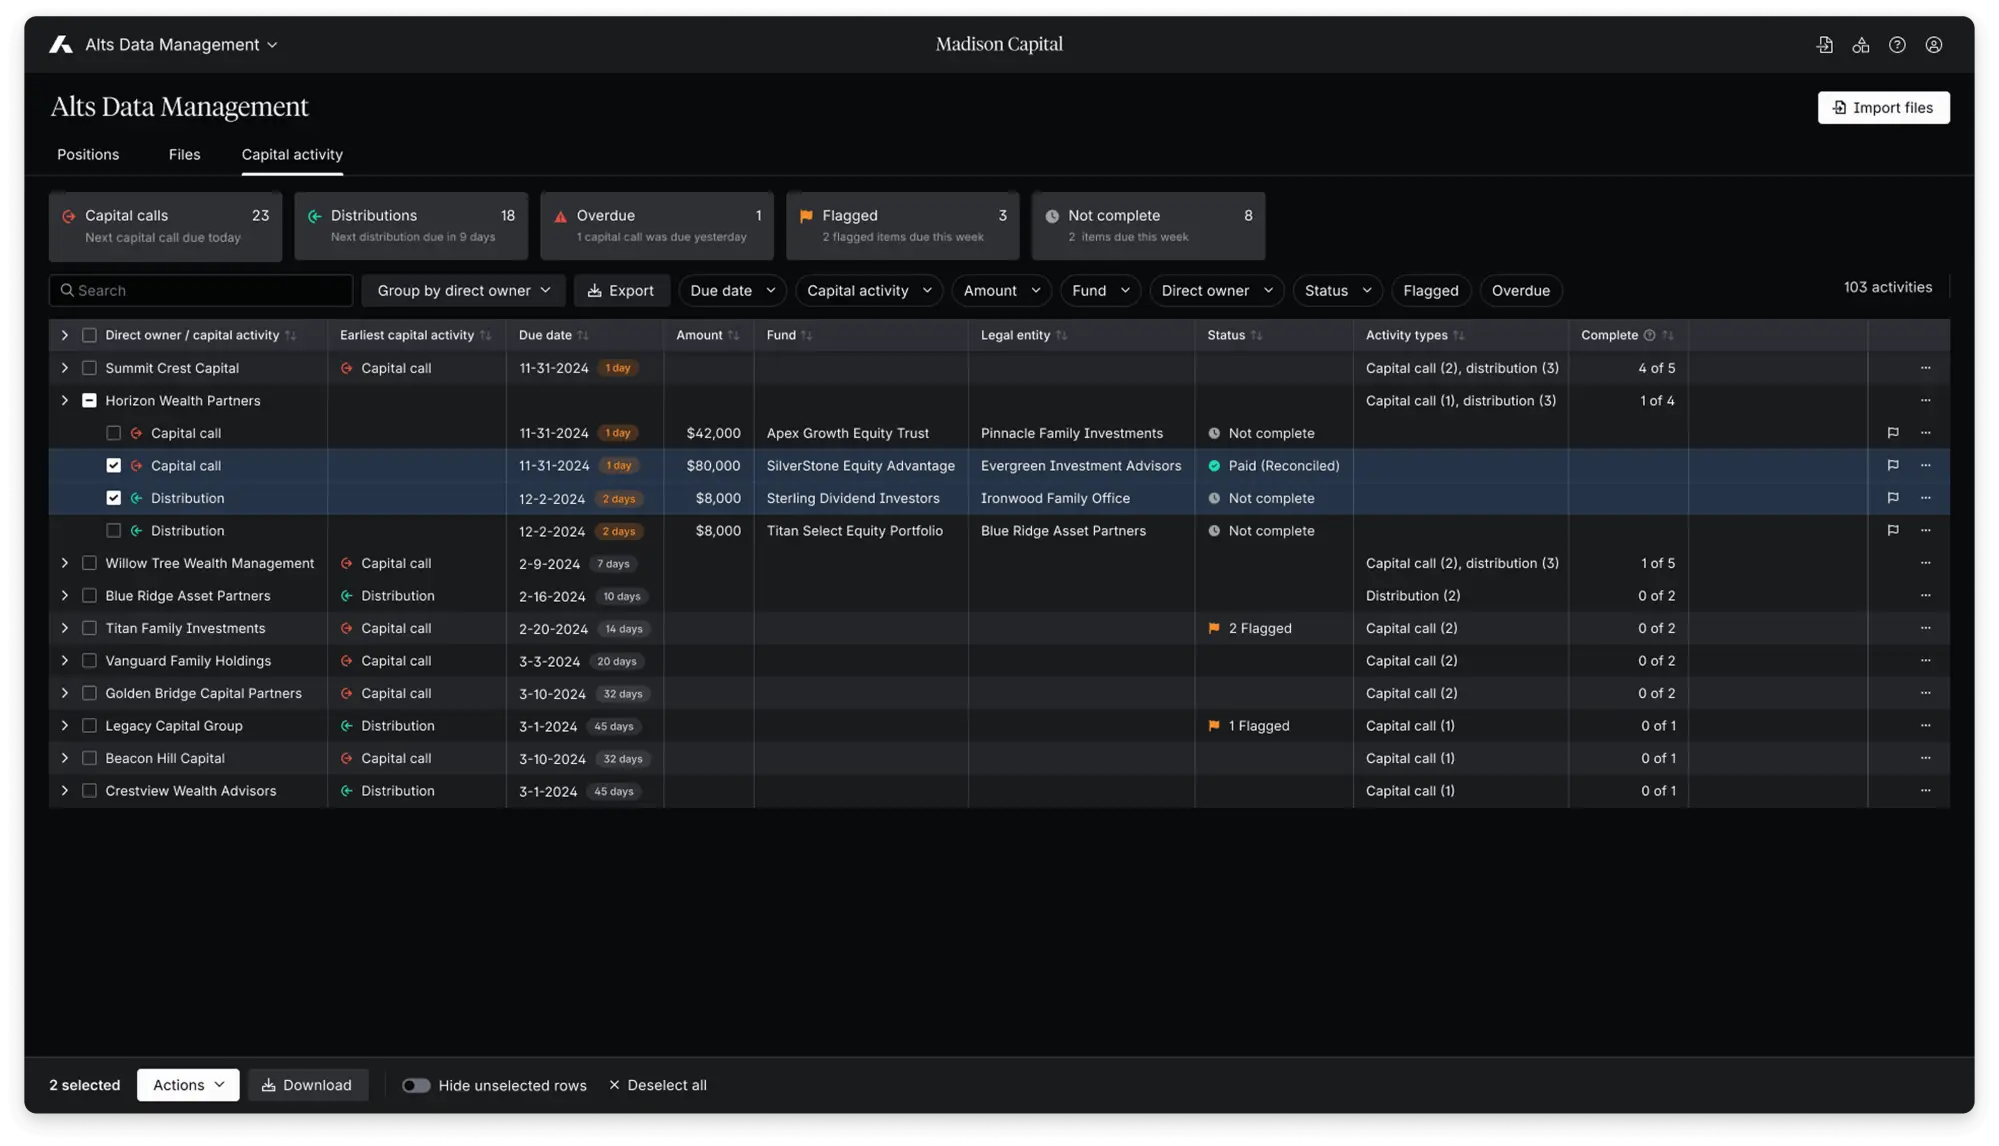Image resolution: width=1999 pixels, height=1146 pixels.
Task: Uncheck the Sterling Dividend Investors row checkbox
Action: 114,498
